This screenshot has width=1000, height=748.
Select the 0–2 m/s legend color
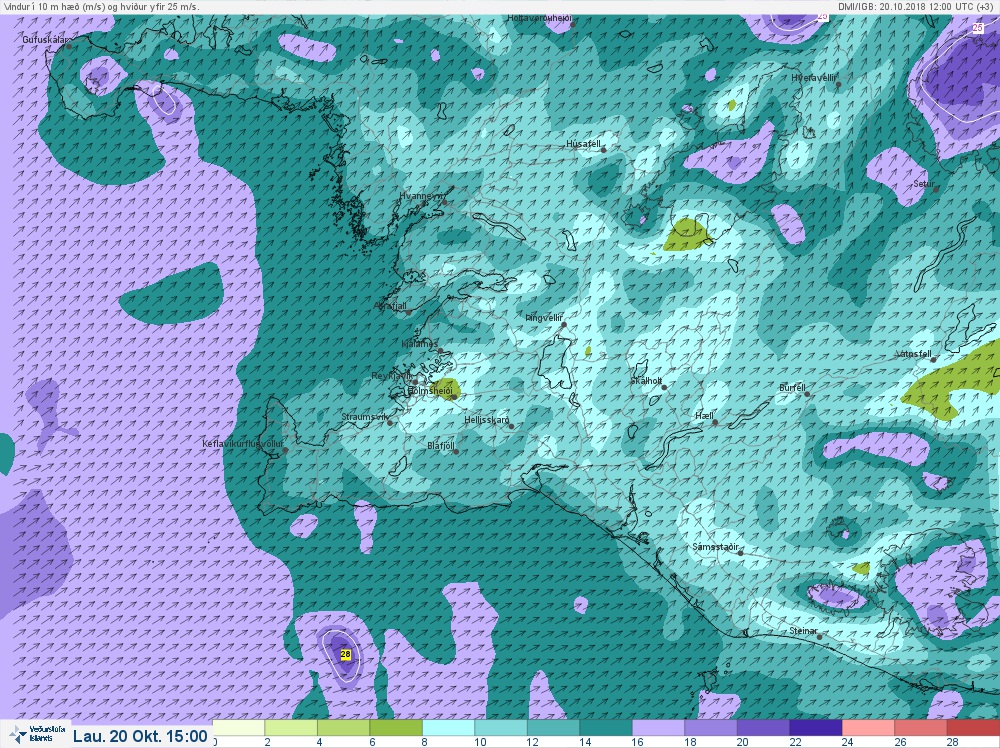(x=239, y=728)
